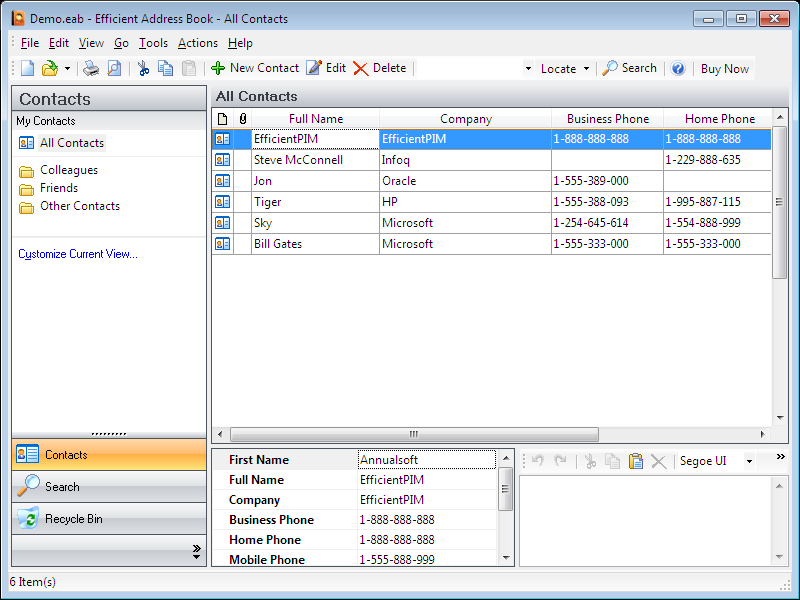The height and width of the screenshot is (600, 800).
Task: Click the contact list horizontal scrollbar thumb
Action: click(414, 435)
